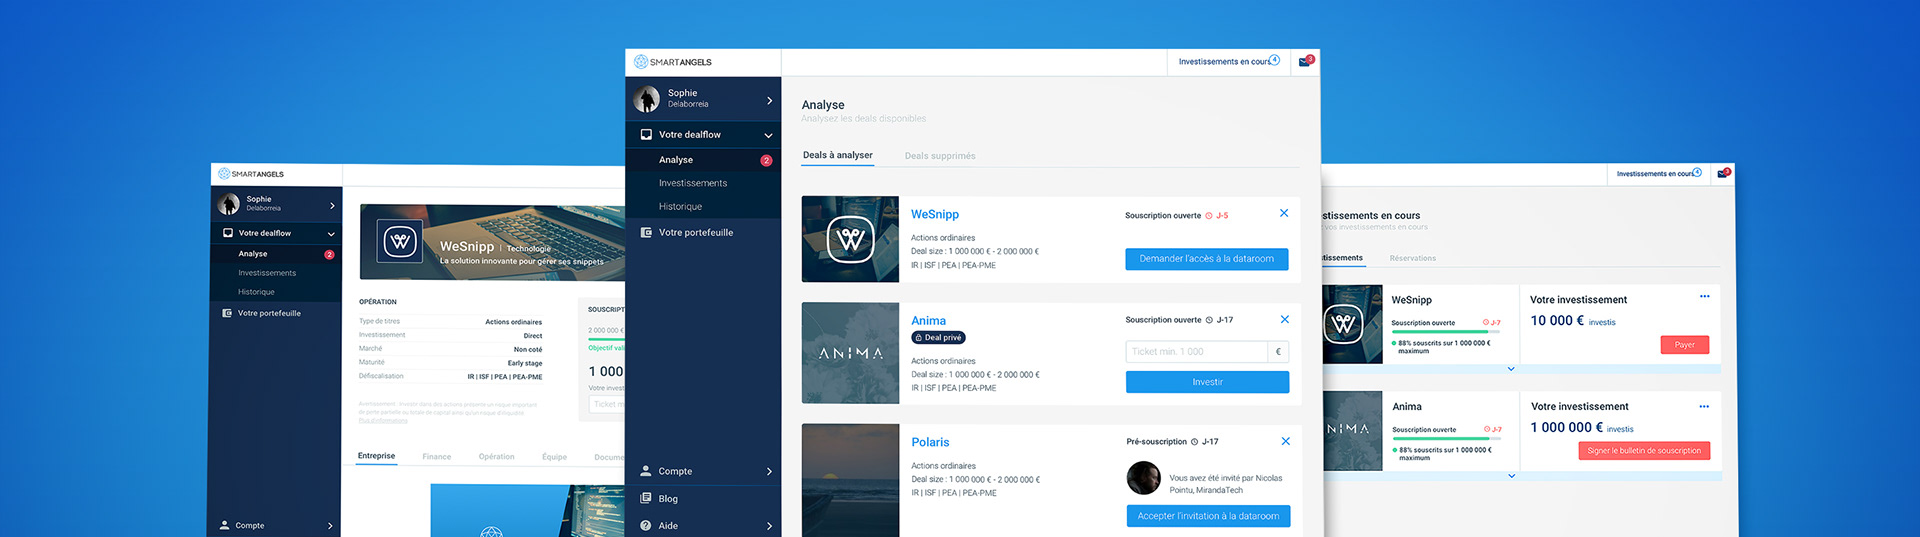
Task: Click Demander l'accès à la dataroom button
Action: pos(1207,259)
